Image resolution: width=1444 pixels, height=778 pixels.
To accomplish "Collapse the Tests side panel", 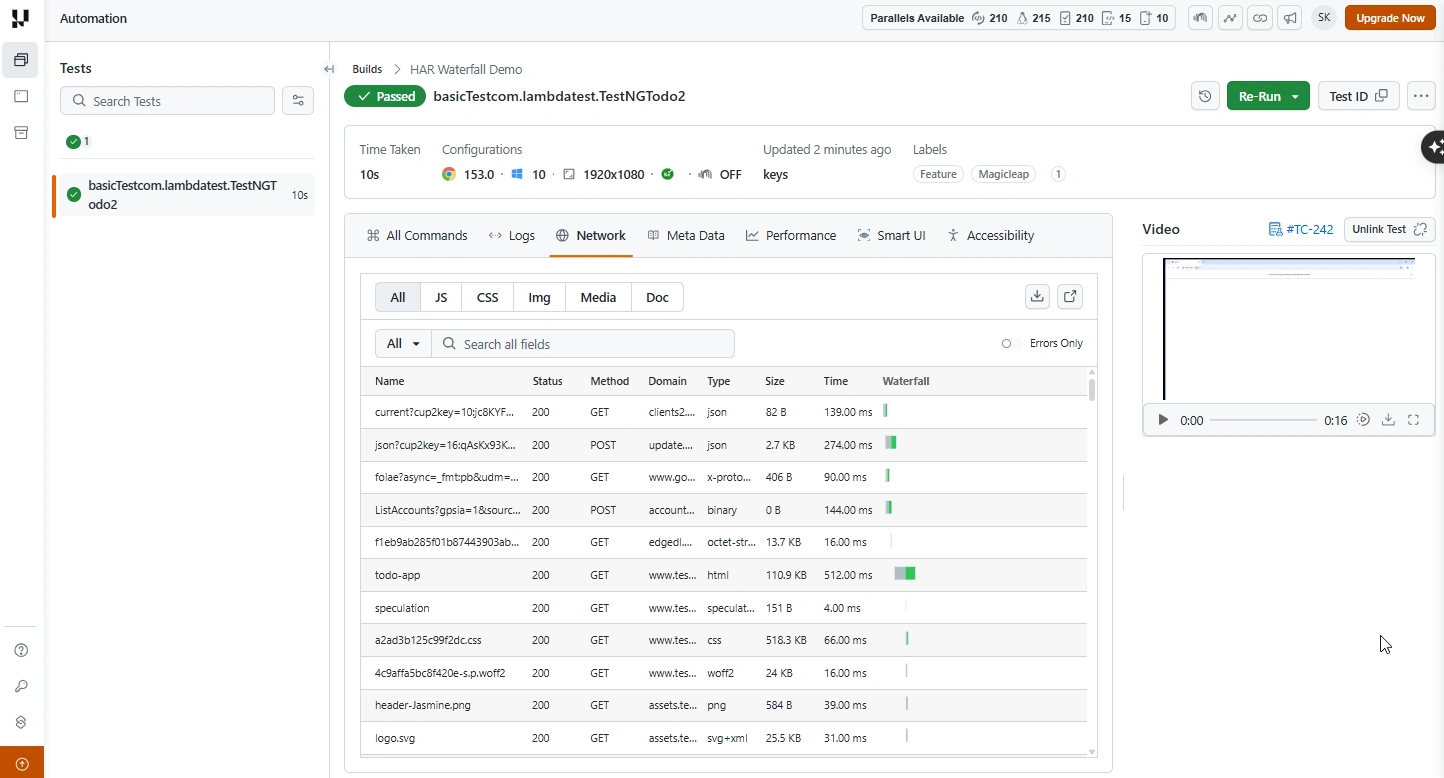I will coord(329,69).
